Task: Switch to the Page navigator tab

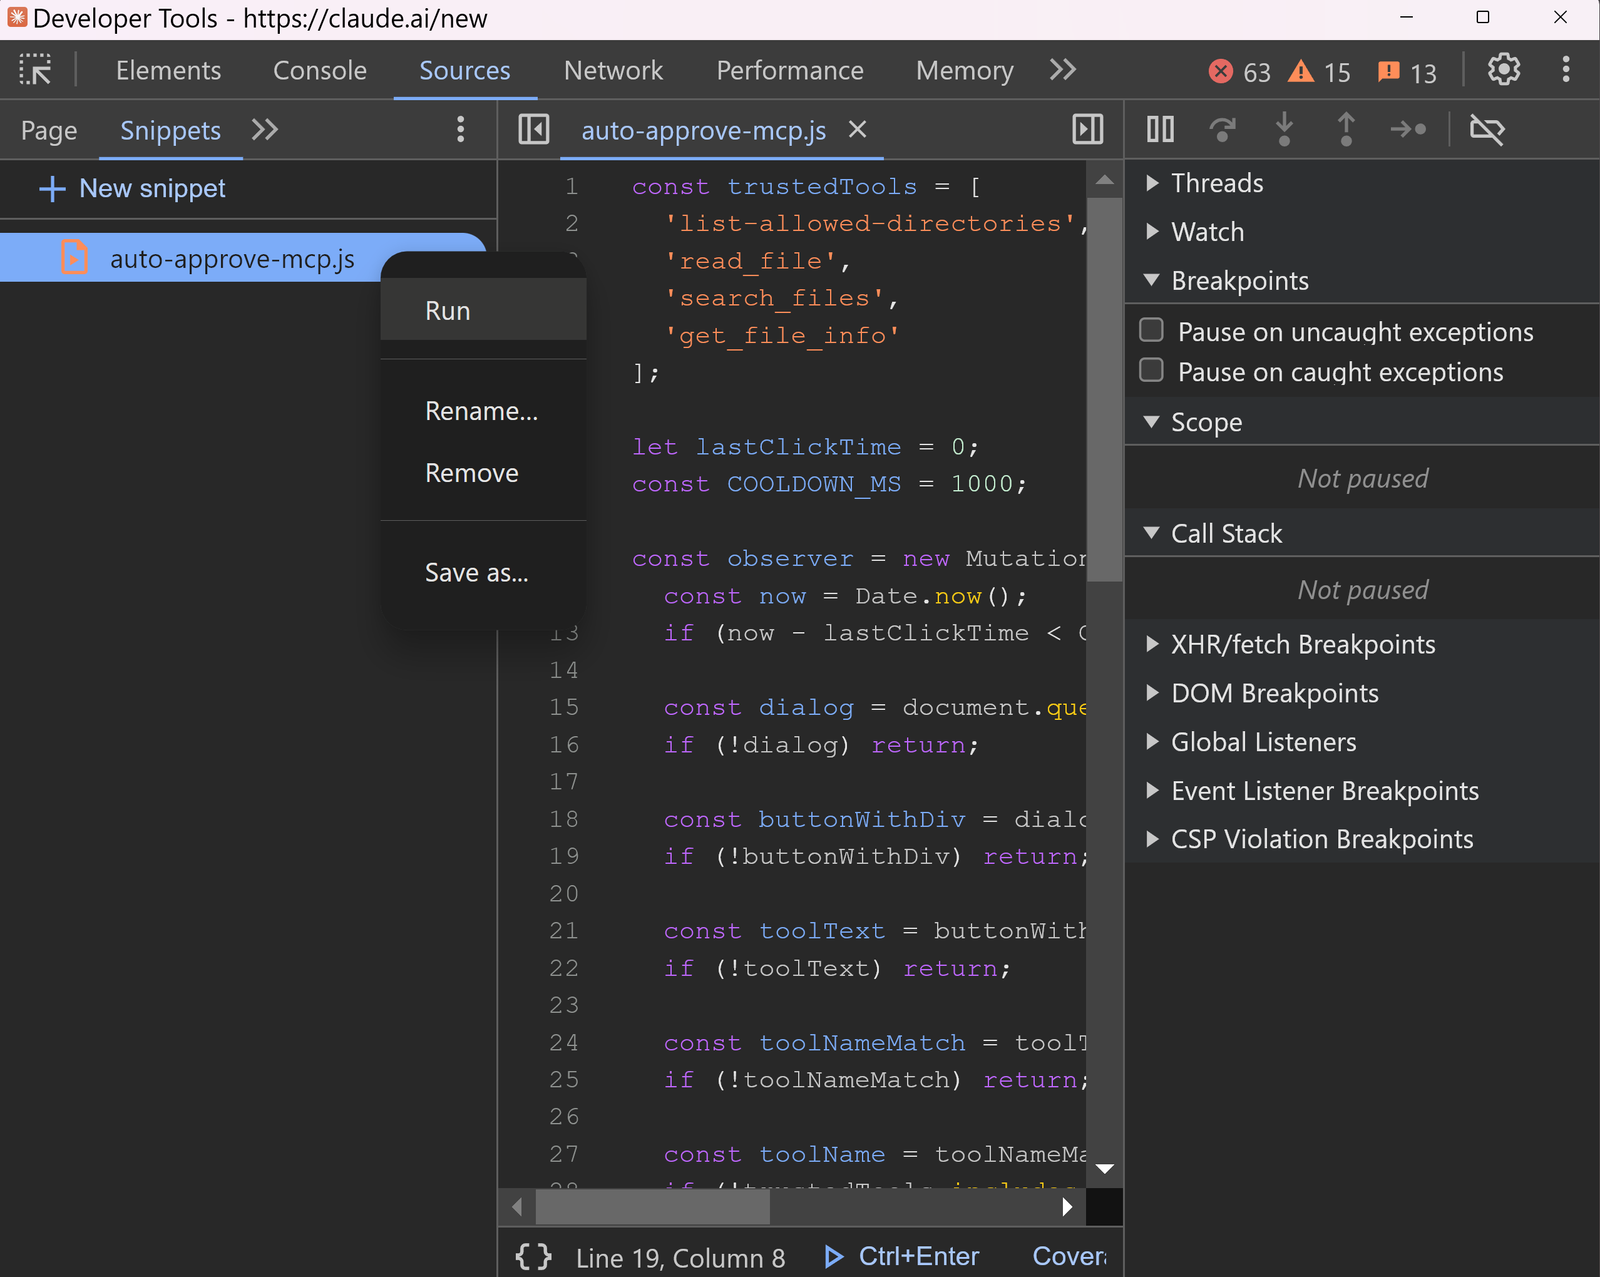Action: [49, 130]
